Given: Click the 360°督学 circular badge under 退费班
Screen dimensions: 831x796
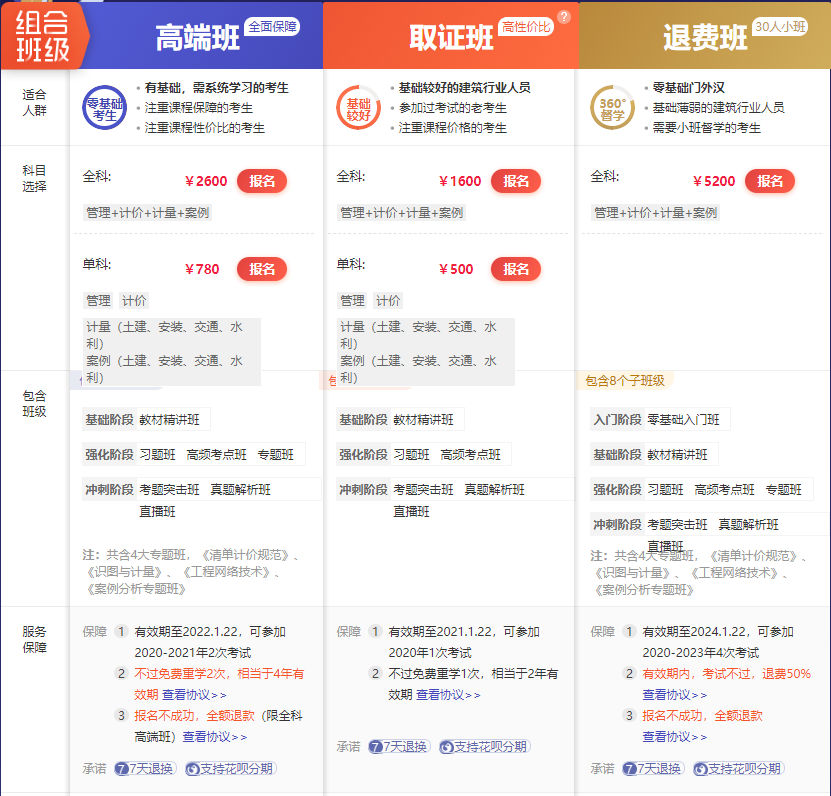Looking at the screenshot, I should tap(612, 108).
